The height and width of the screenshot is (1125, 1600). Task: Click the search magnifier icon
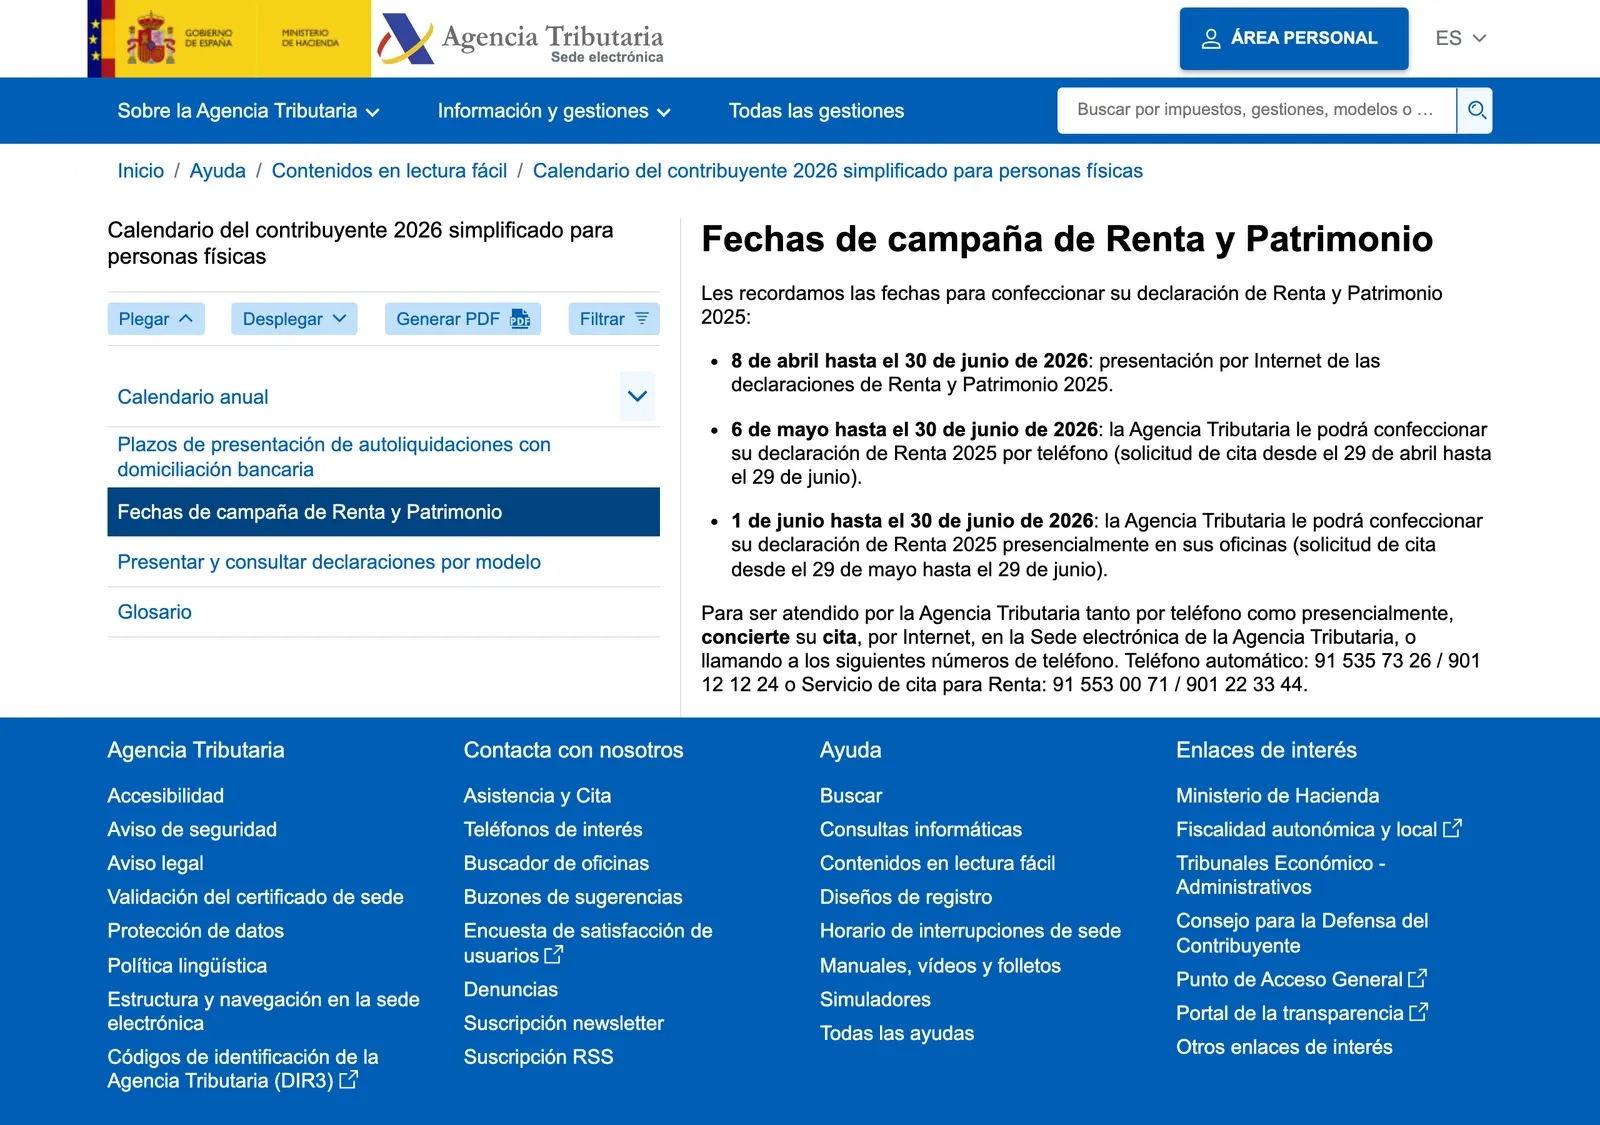pyautogui.click(x=1475, y=110)
